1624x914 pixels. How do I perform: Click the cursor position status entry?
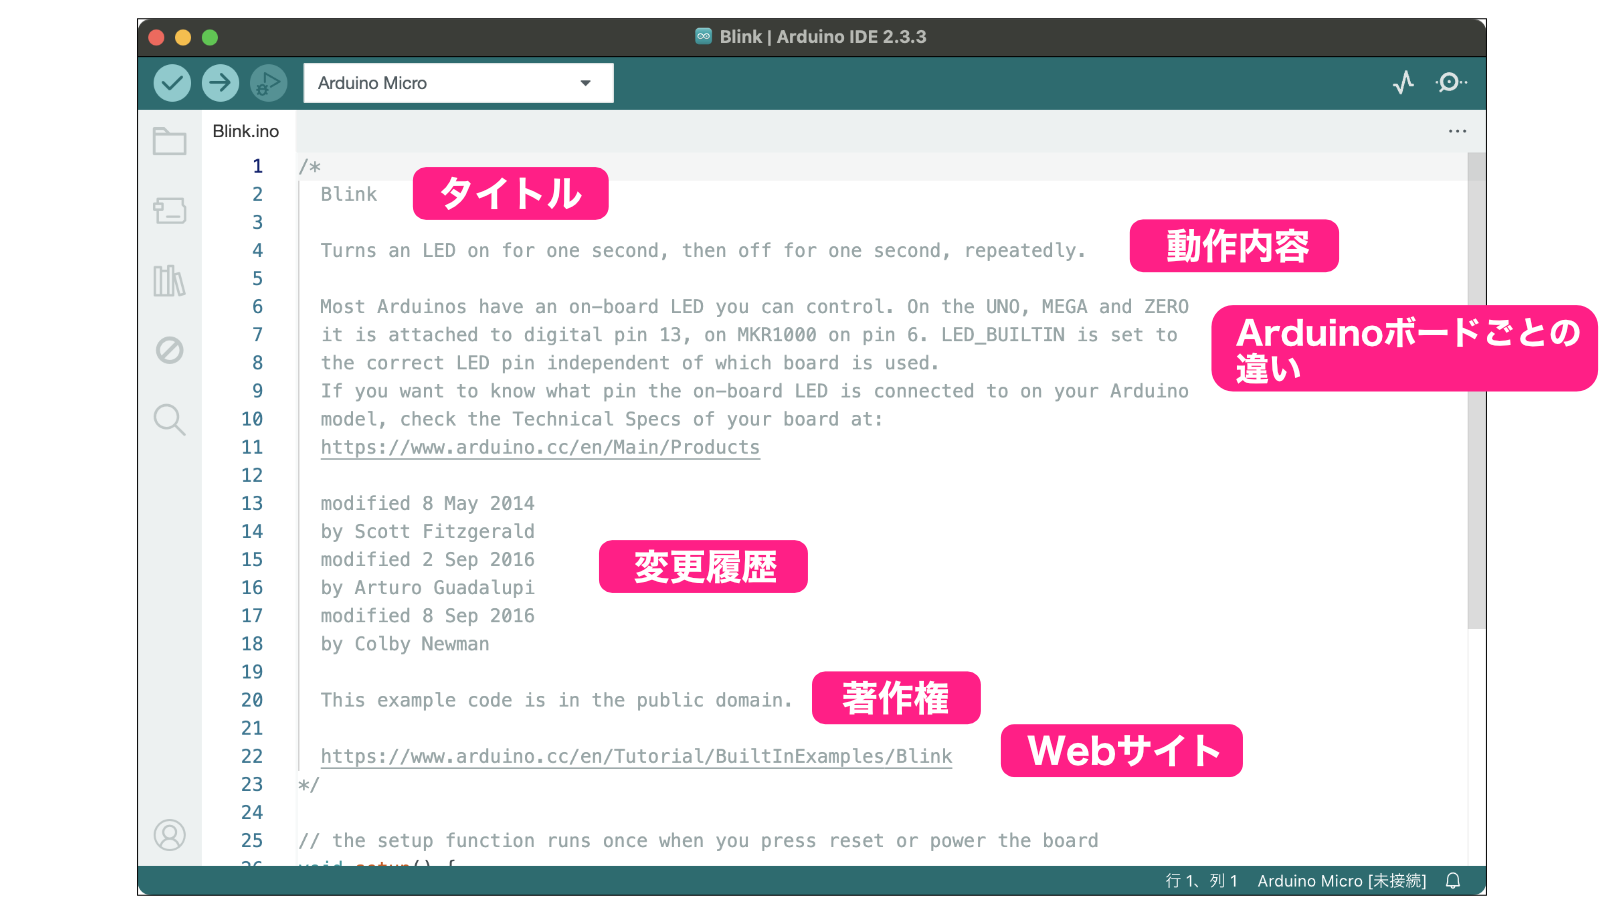(x=1201, y=881)
